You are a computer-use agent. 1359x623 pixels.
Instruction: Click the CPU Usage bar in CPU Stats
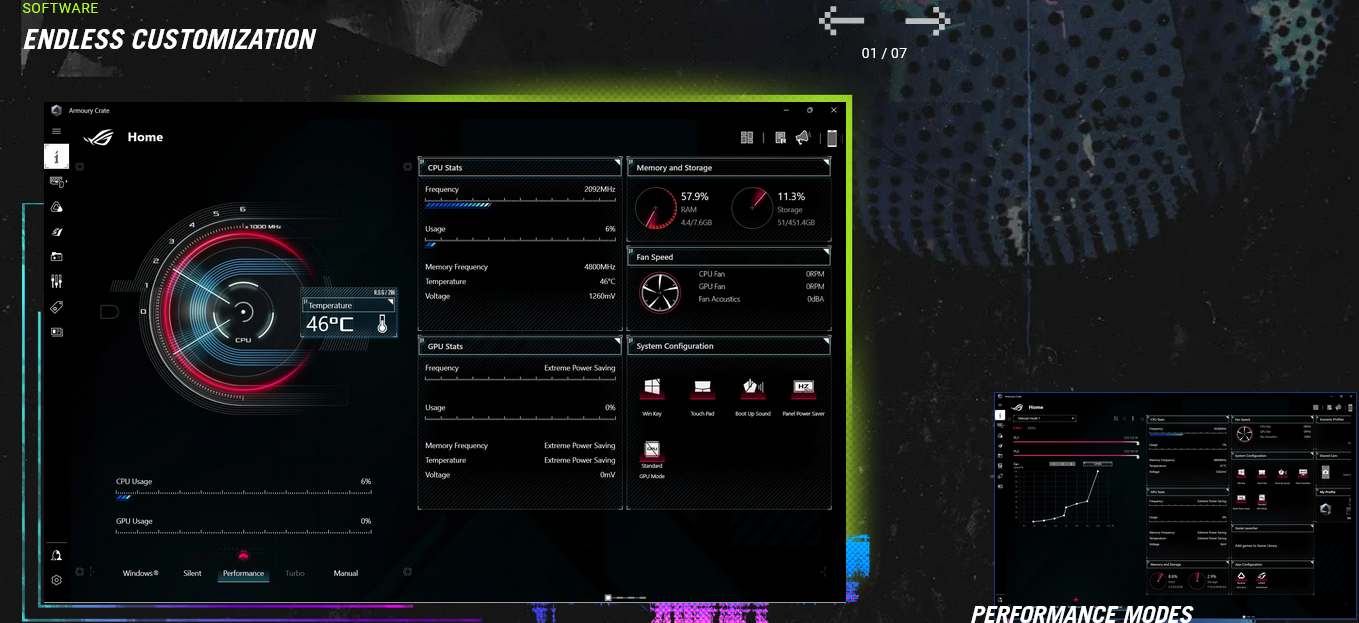[x=520, y=243]
